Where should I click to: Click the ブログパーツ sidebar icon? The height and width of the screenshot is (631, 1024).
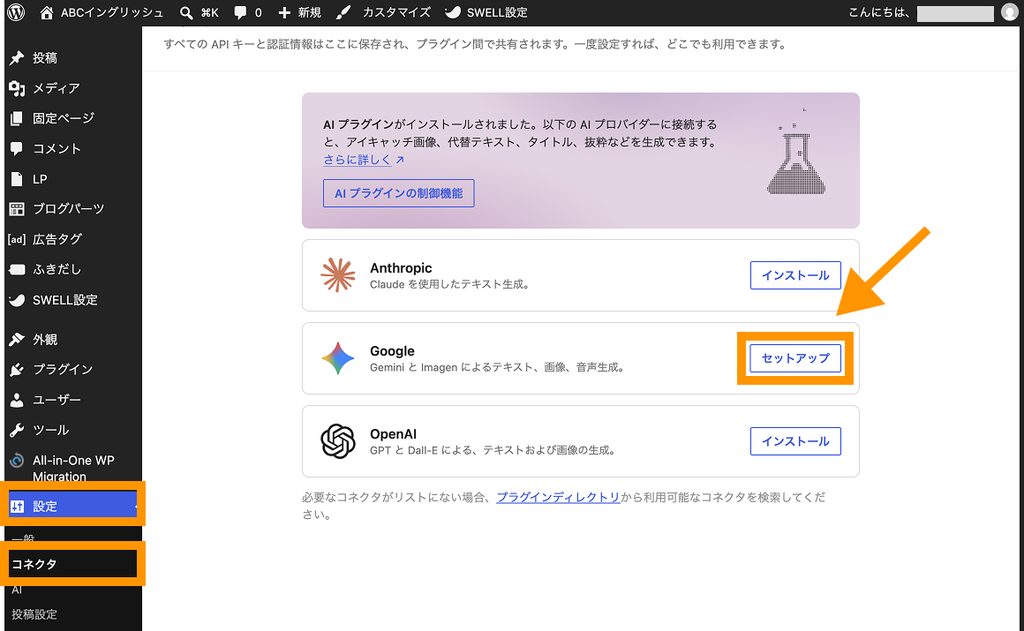tap(17, 209)
